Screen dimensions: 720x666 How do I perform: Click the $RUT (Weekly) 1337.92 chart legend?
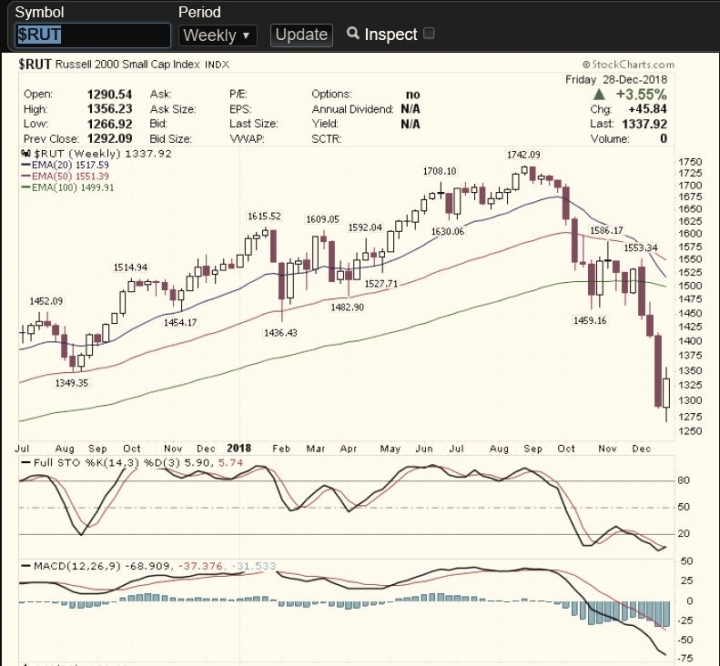coord(102,153)
